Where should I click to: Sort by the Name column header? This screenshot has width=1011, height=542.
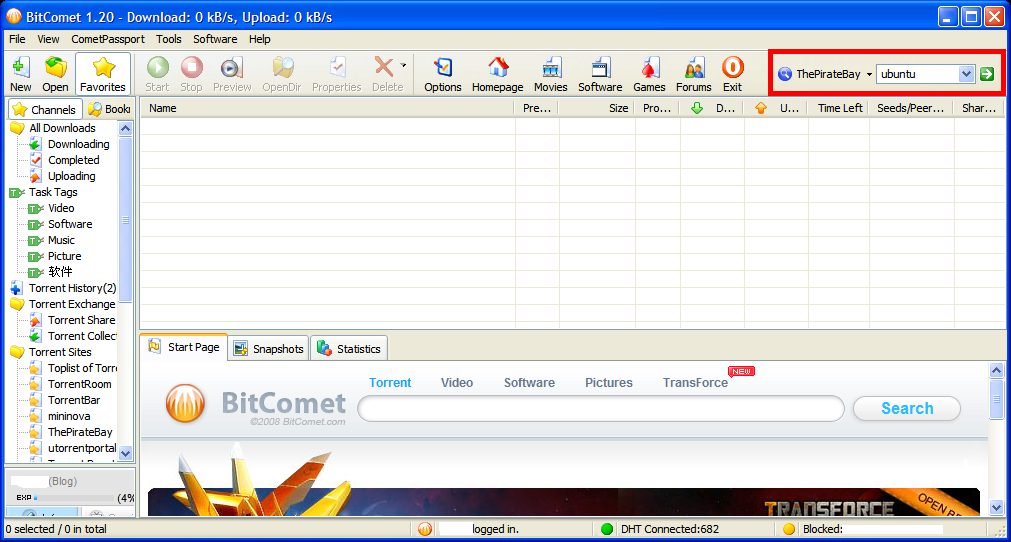point(328,108)
